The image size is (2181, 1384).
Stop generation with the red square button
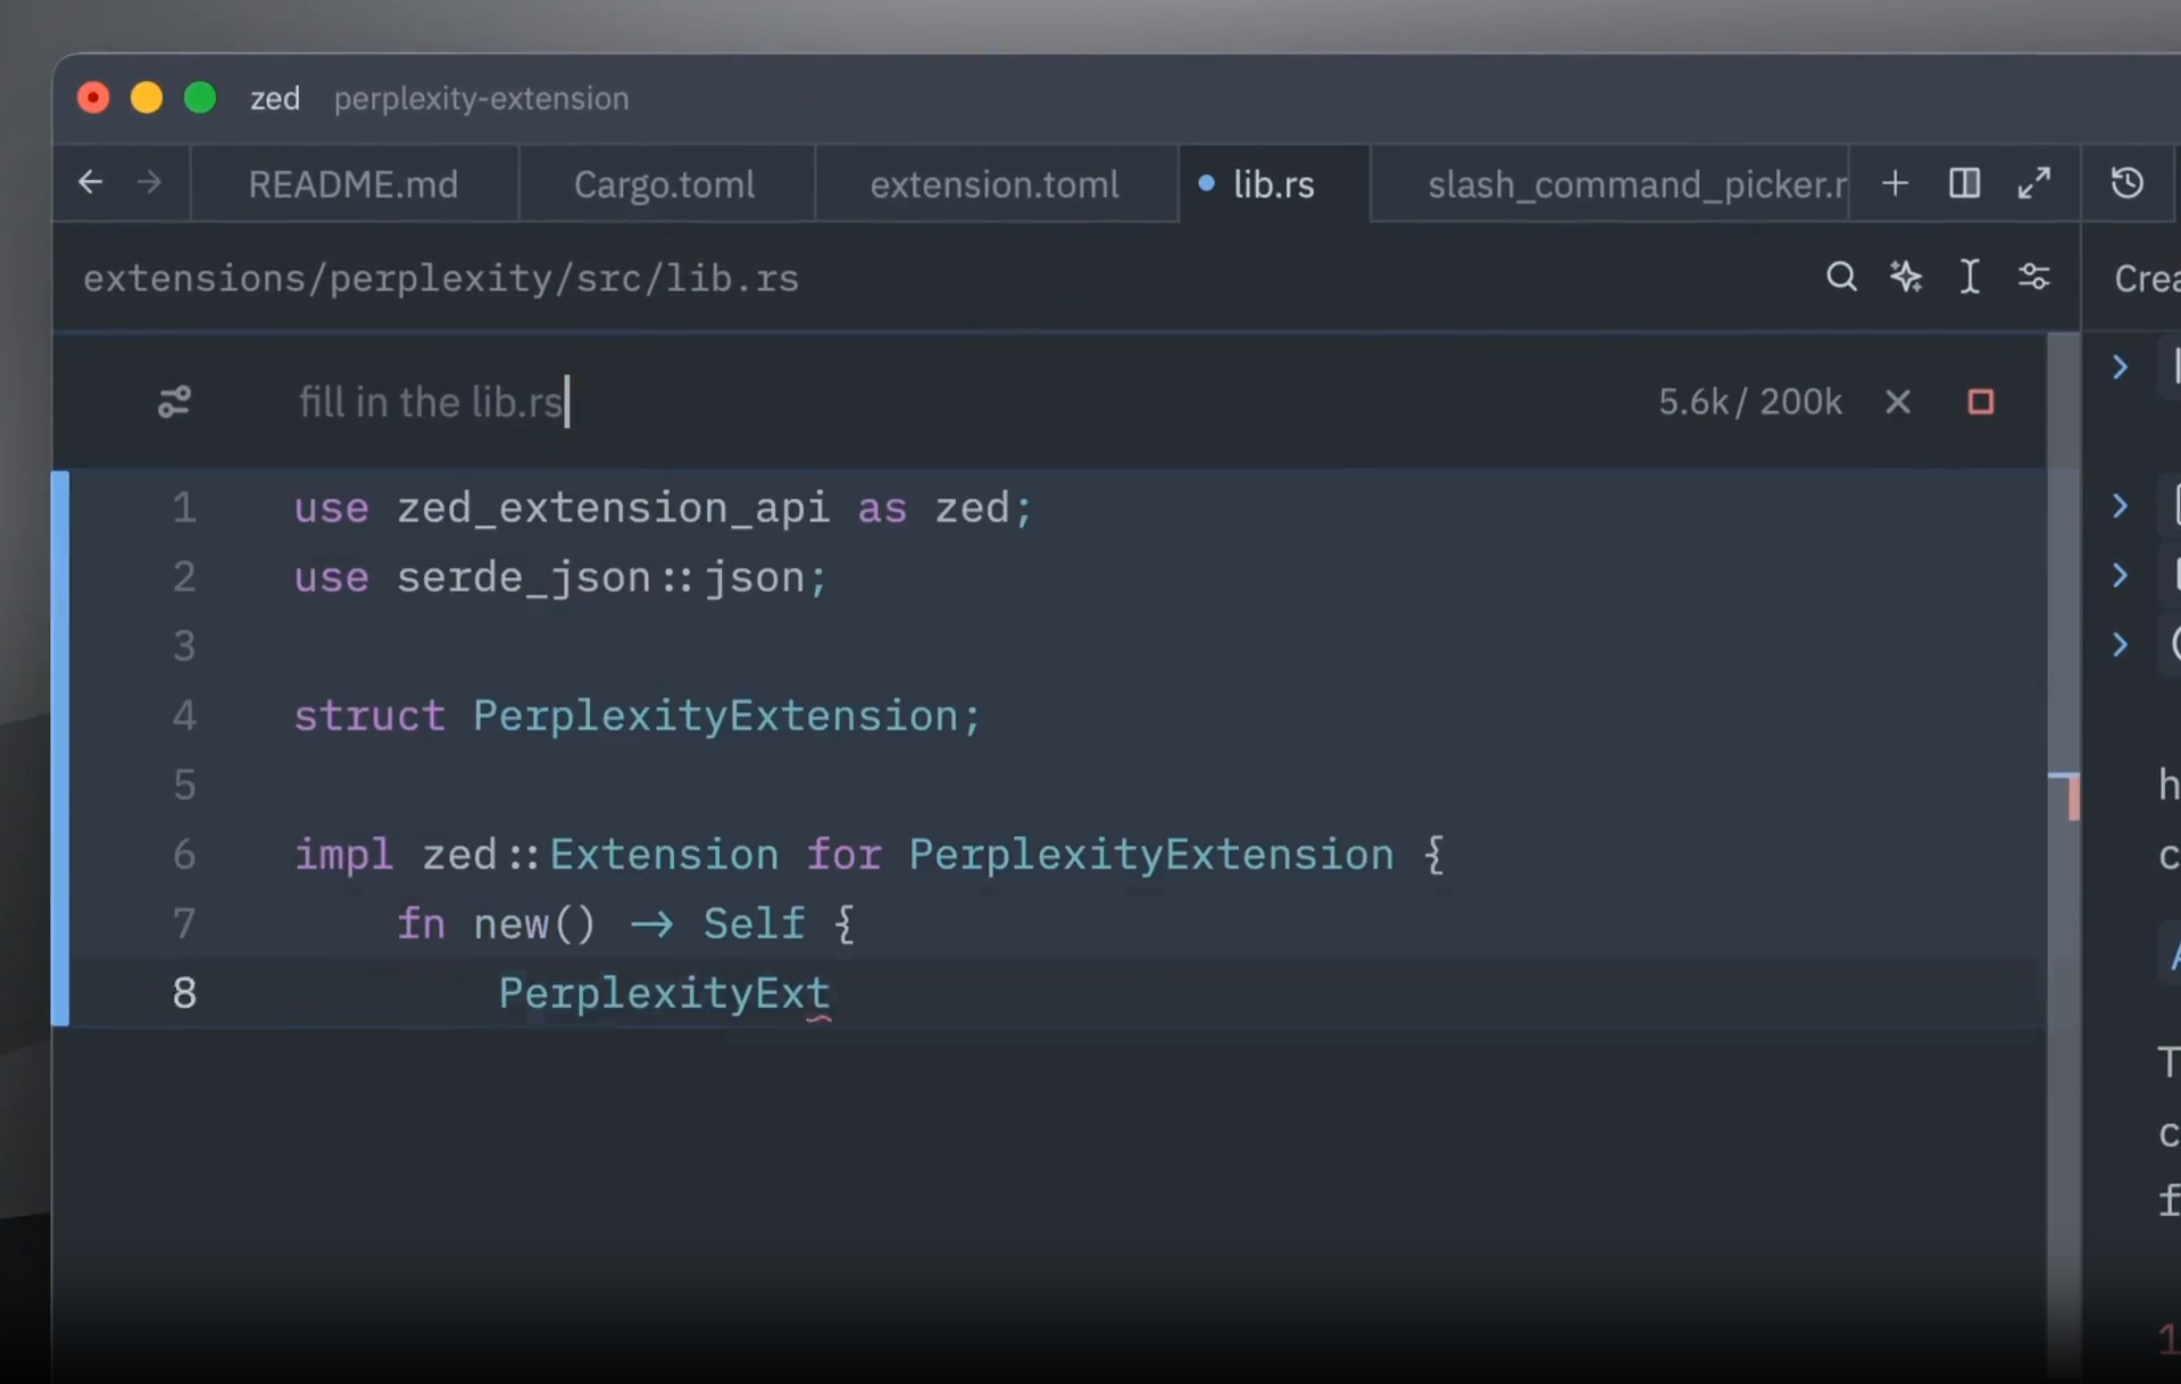click(1980, 402)
